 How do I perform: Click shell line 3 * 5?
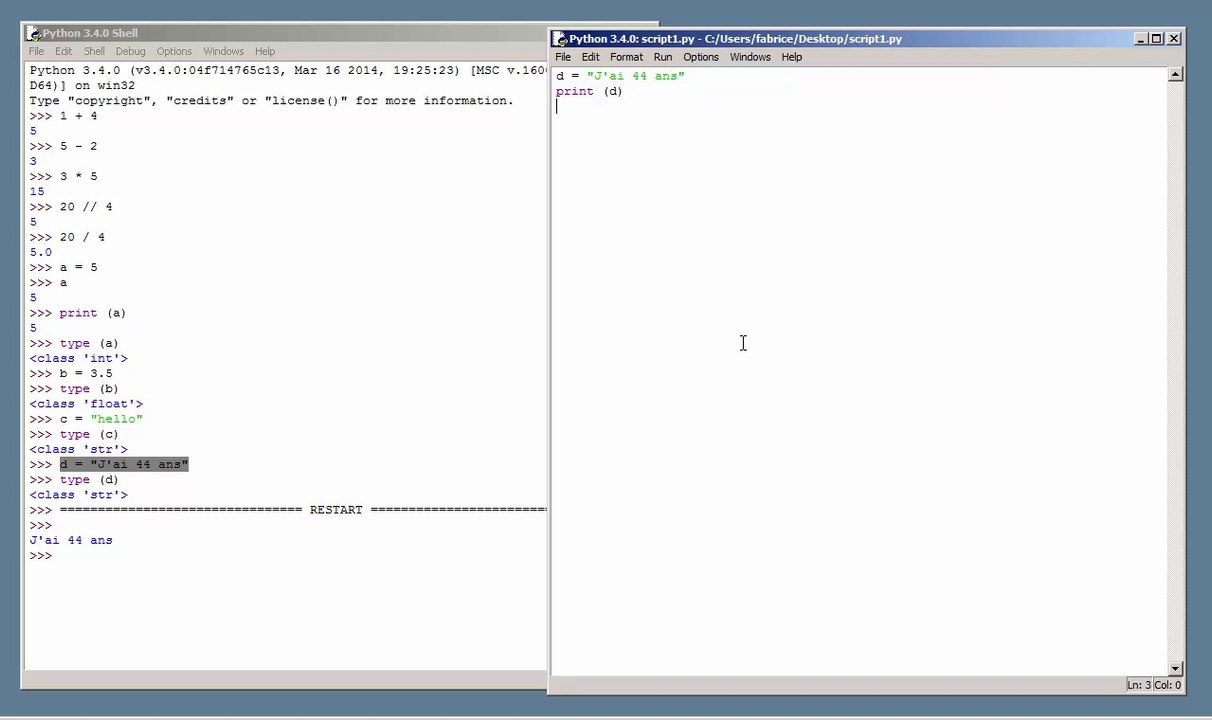[x=63, y=176]
